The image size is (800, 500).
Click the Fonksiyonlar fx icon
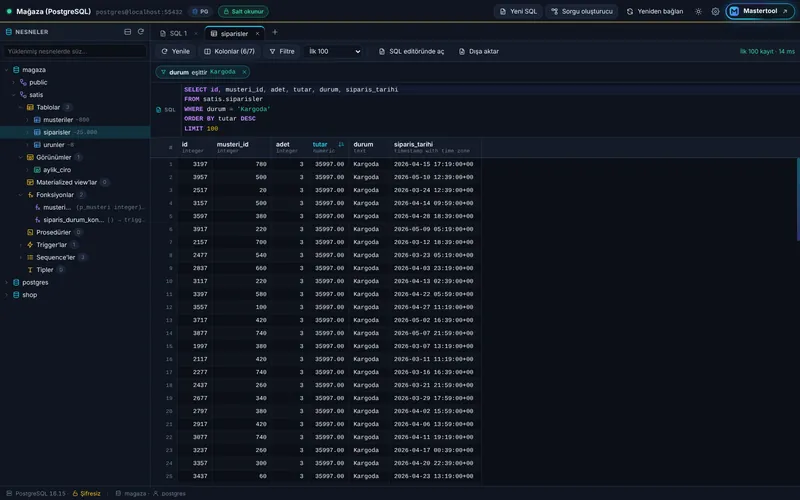click(x=30, y=195)
